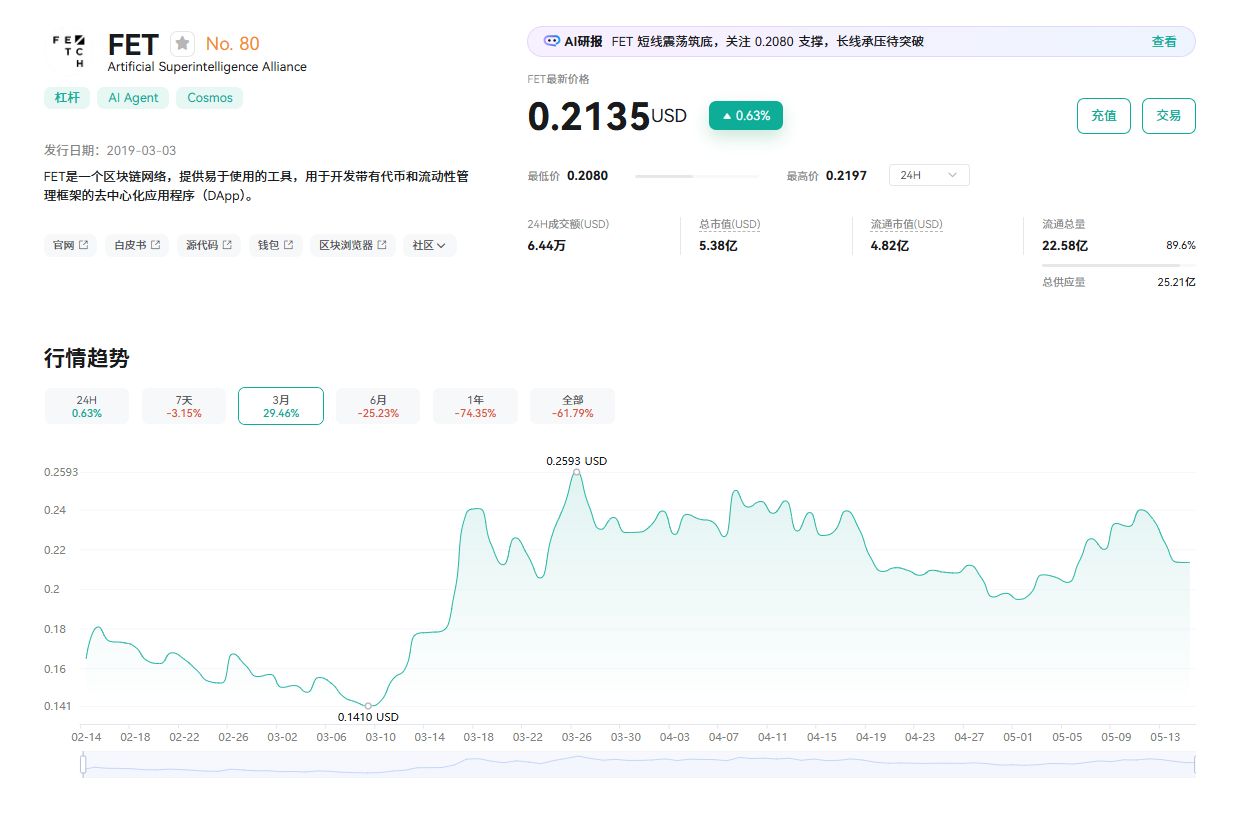Click the 25.21亿 total supply value
The height and width of the screenshot is (820, 1235).
(x=1176, y=282)
